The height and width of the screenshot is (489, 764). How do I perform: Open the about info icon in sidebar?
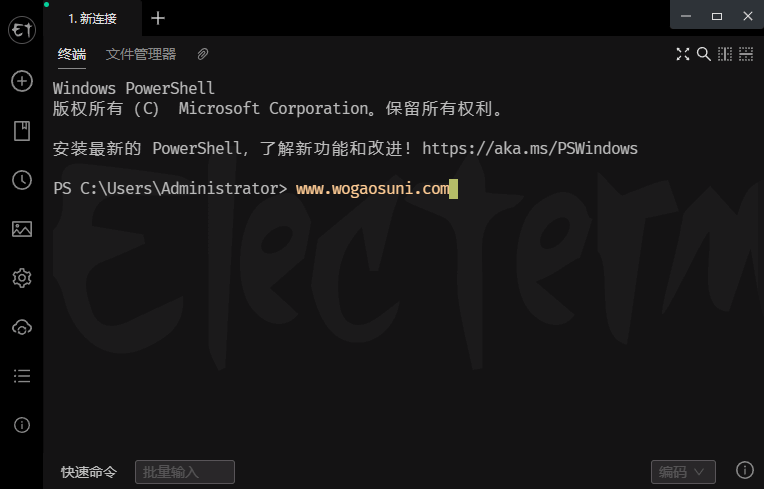tap(22, 425)
